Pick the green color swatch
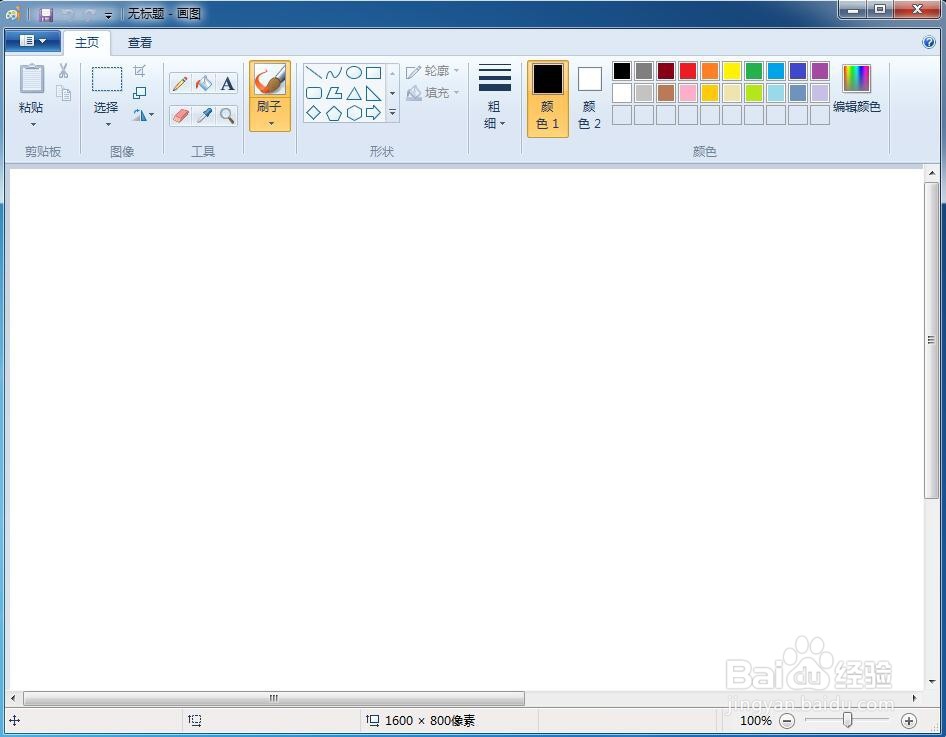Image resolution: width=946 pixels, height=737 pixels. coord(754,71)
